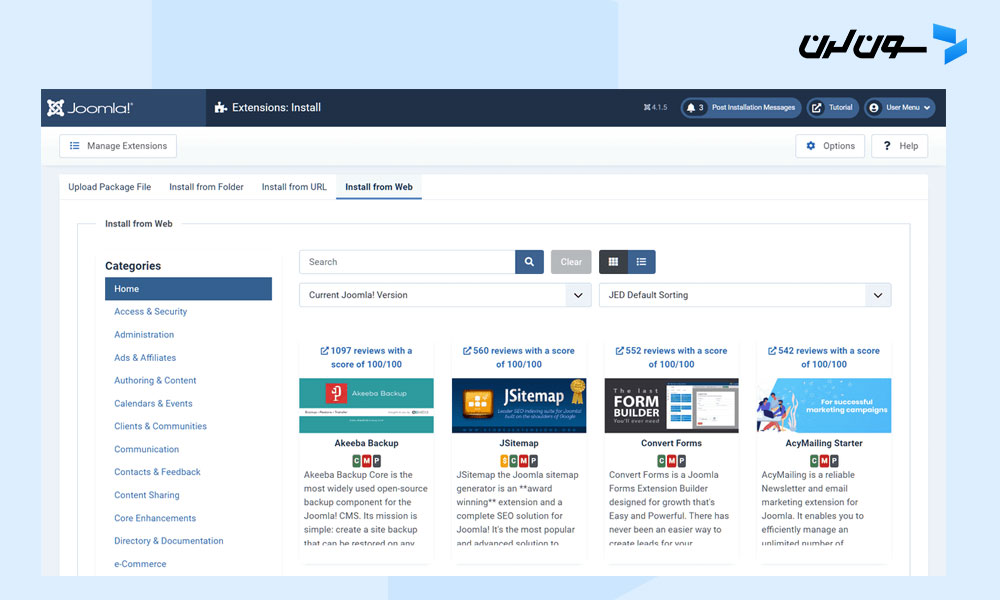1000x600 pixels.
Task: Click AcyMailing Starter's gray P badge
Action: tap(834, 460)
